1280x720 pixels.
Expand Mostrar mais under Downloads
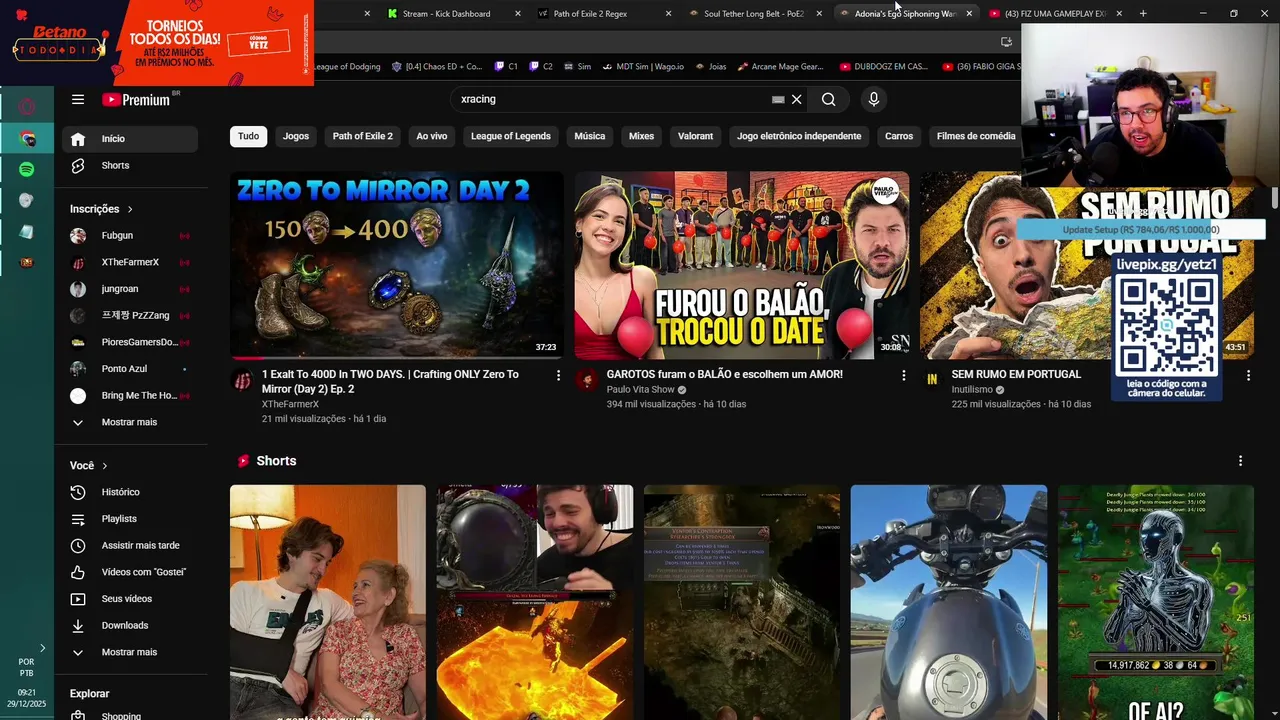[x=130, y=652]
